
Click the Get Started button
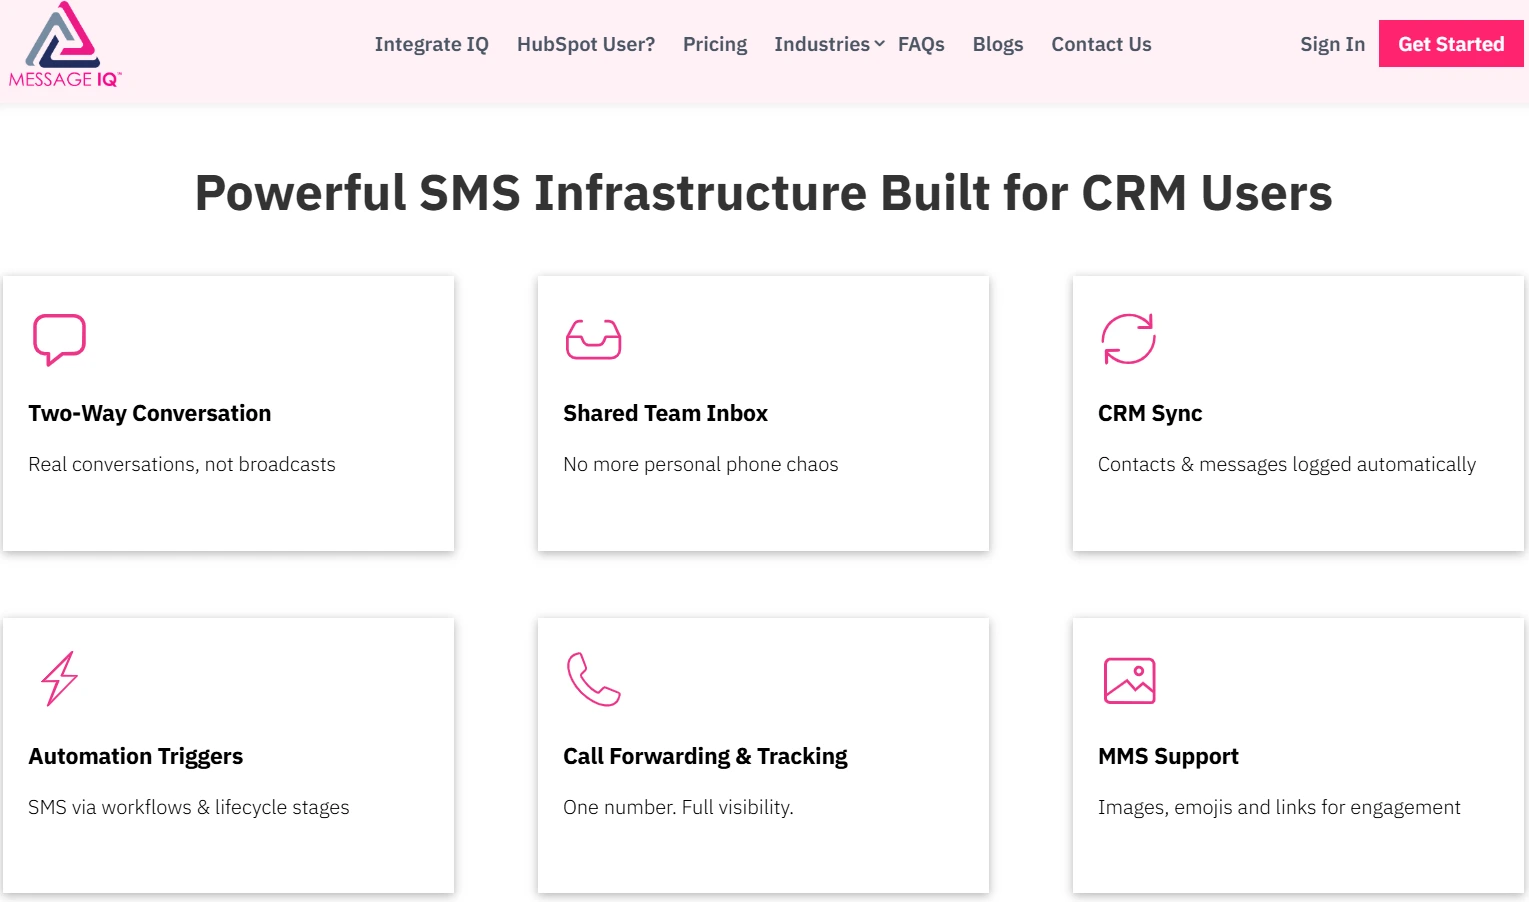[x=1451, y=43]
